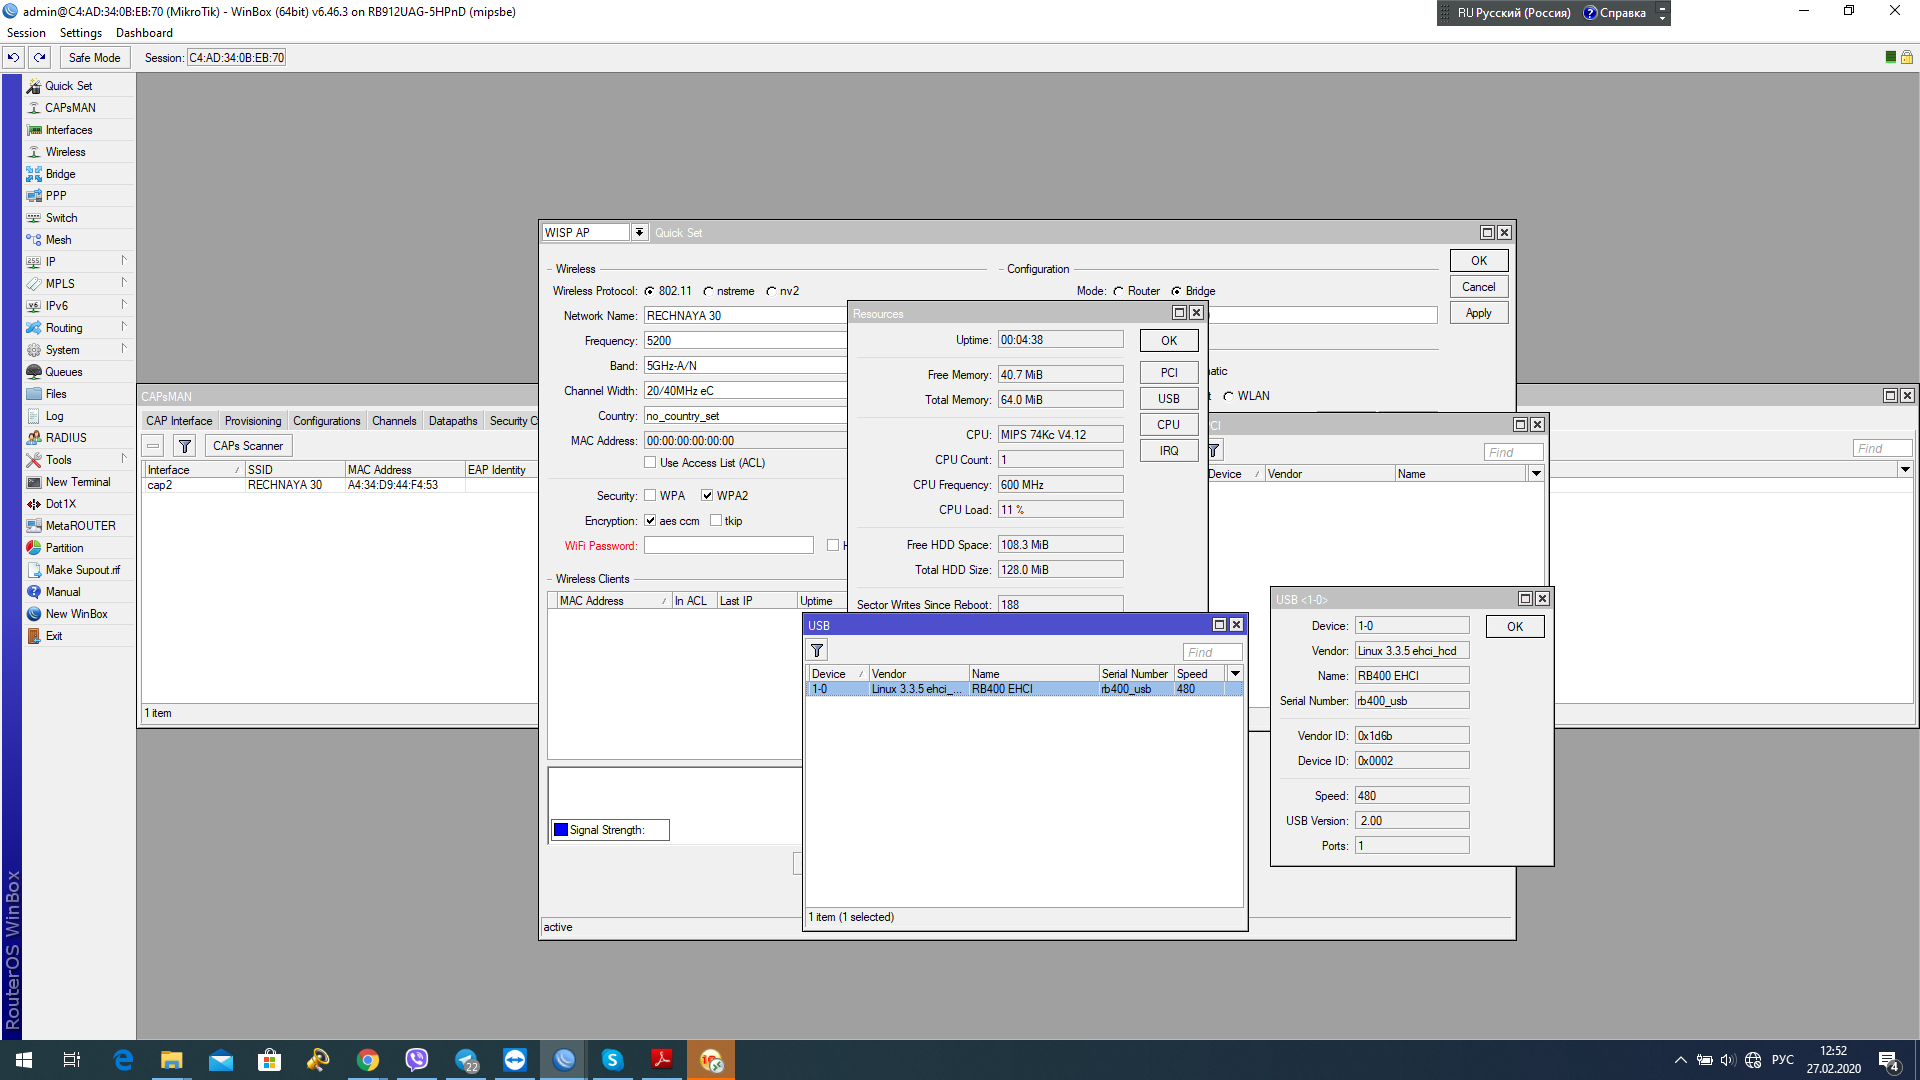Switch to Configurations tab in CAPsMAN
The height and width of the screenshot is (1080, 1920).
pos(326,421)
